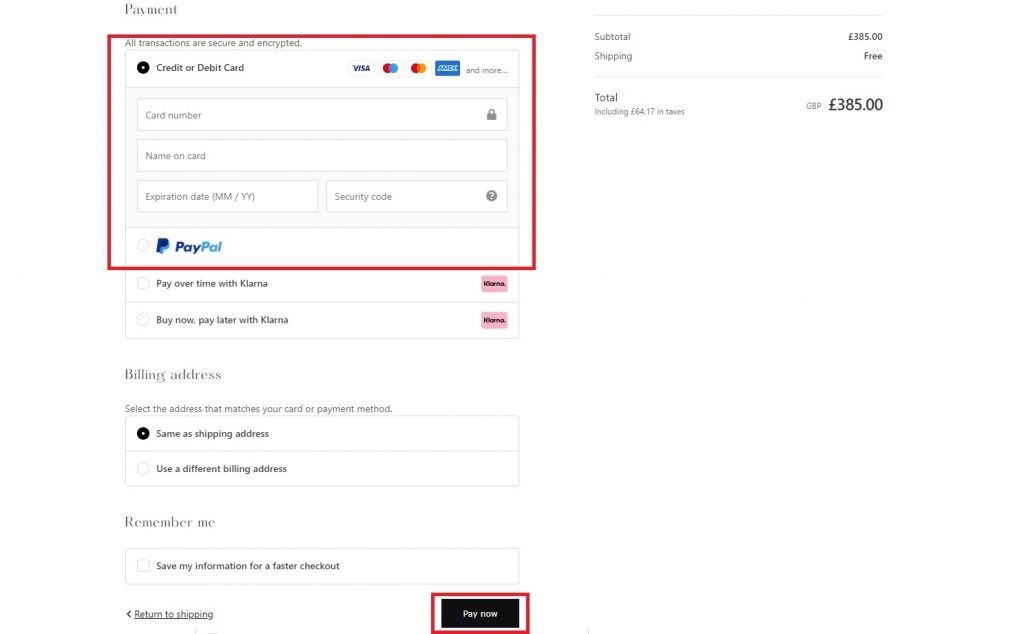Click the American Express icon

tap(447, 69)
